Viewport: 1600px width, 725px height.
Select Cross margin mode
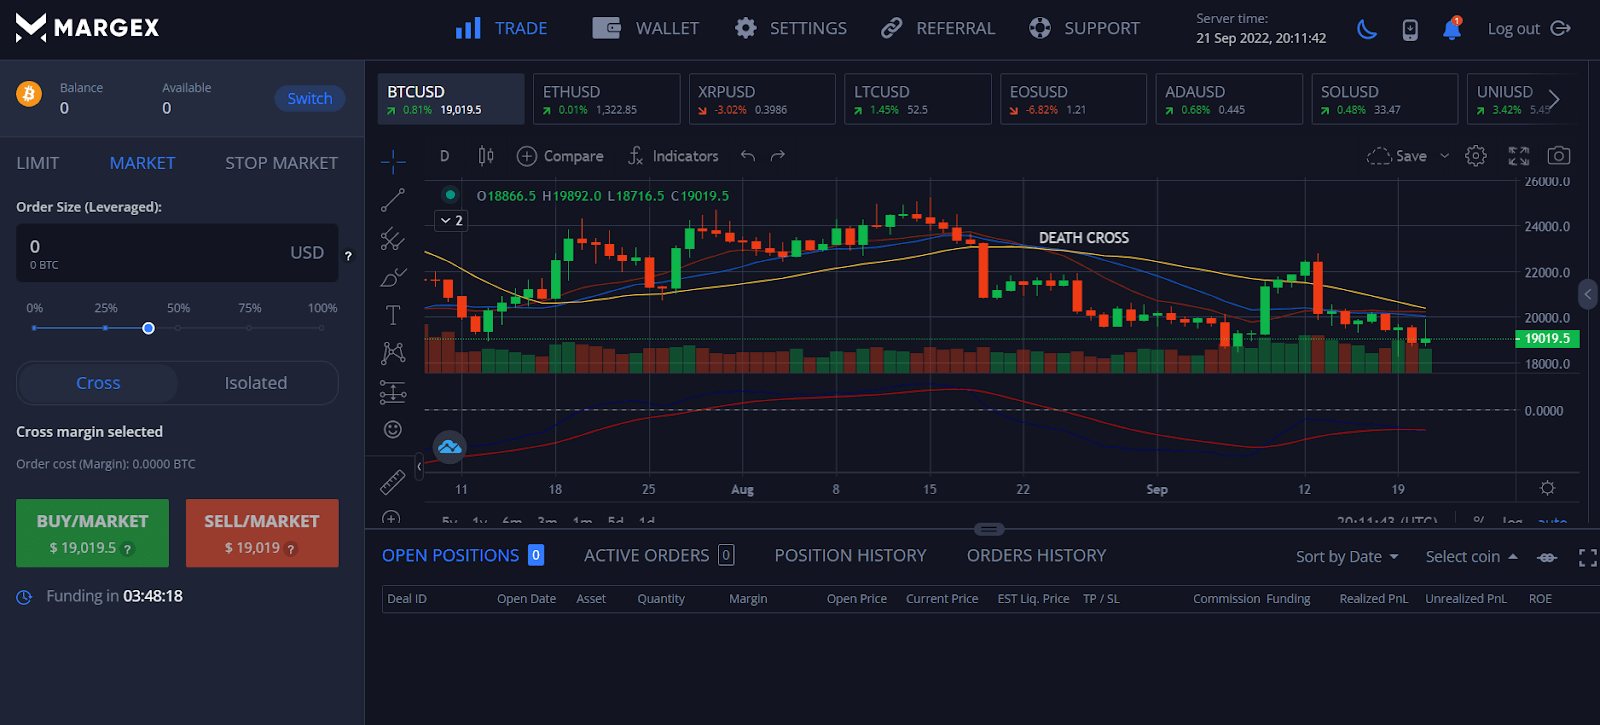tap(98, 383)
